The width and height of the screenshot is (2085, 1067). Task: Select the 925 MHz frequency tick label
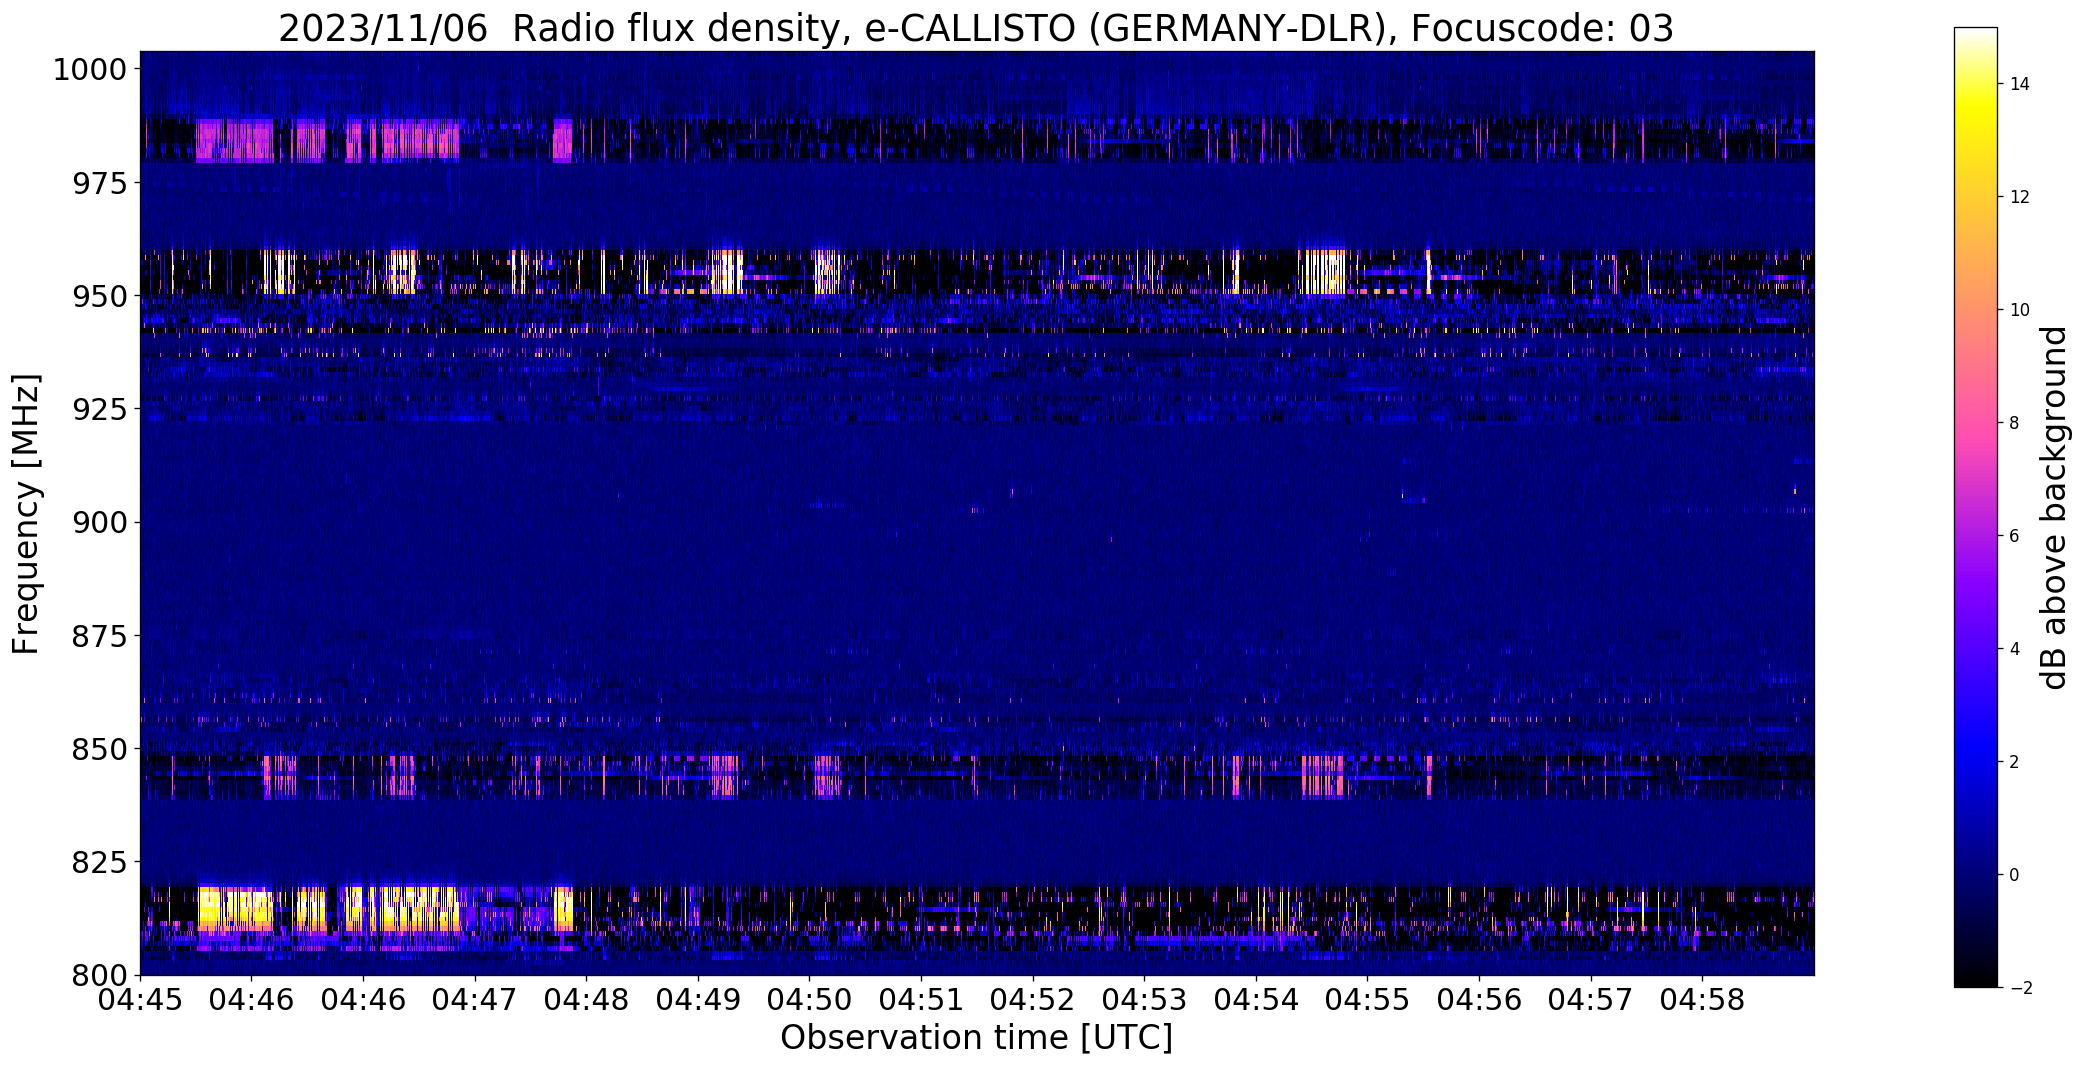point(99,410)
